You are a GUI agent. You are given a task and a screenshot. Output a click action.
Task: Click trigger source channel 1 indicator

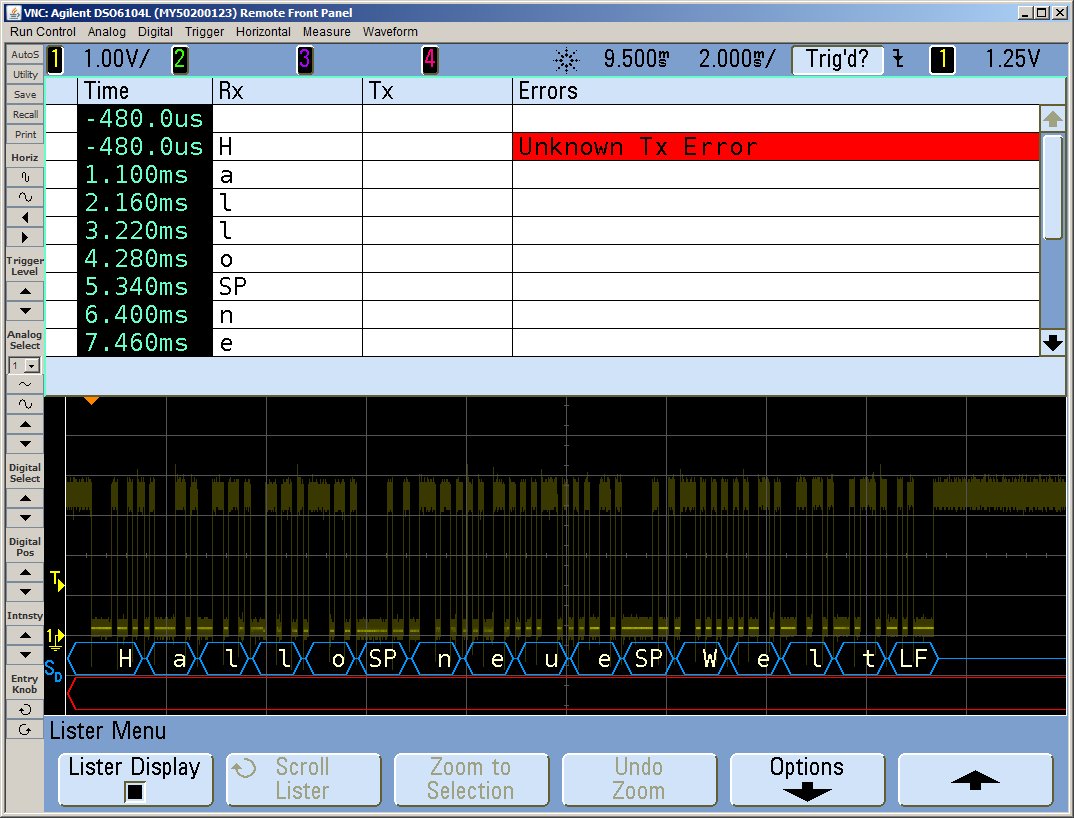(942, 60)
